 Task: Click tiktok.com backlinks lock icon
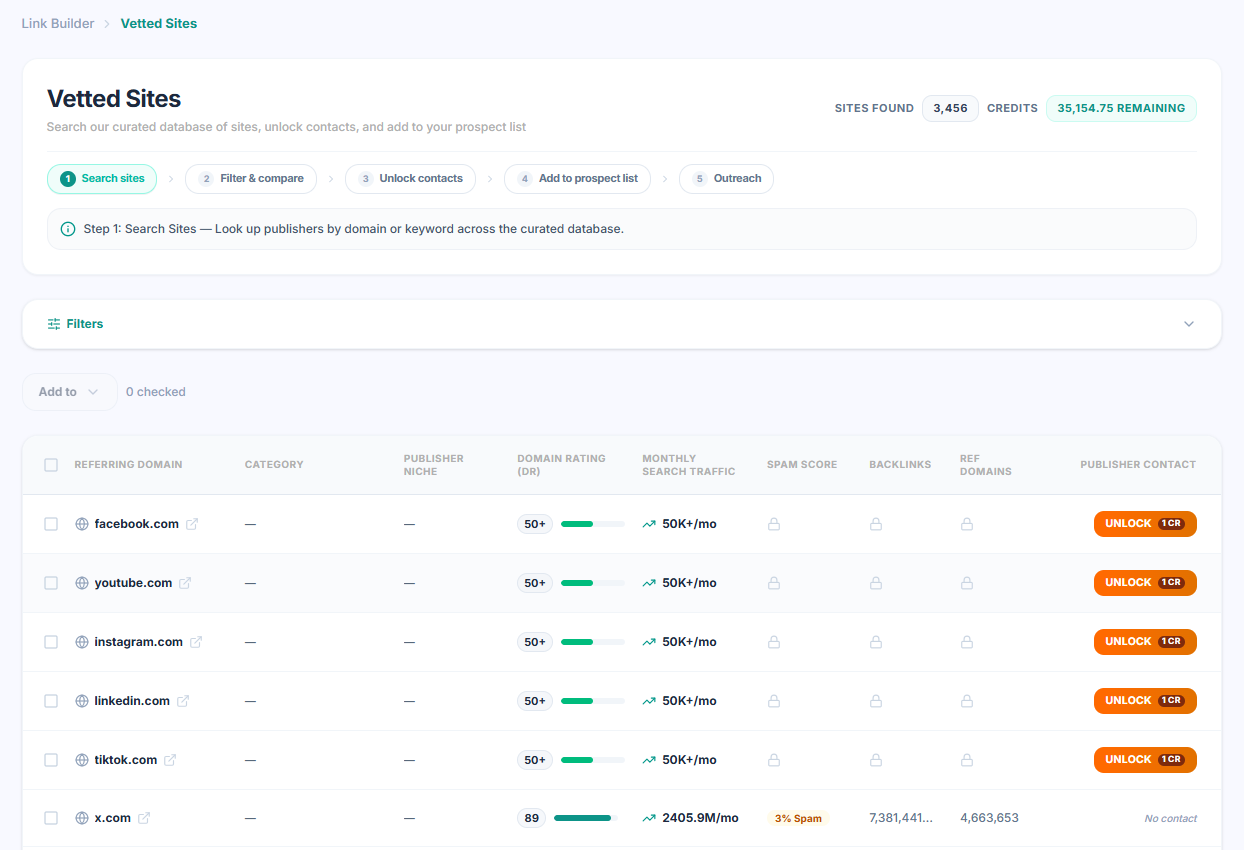[x=876, y=760]
